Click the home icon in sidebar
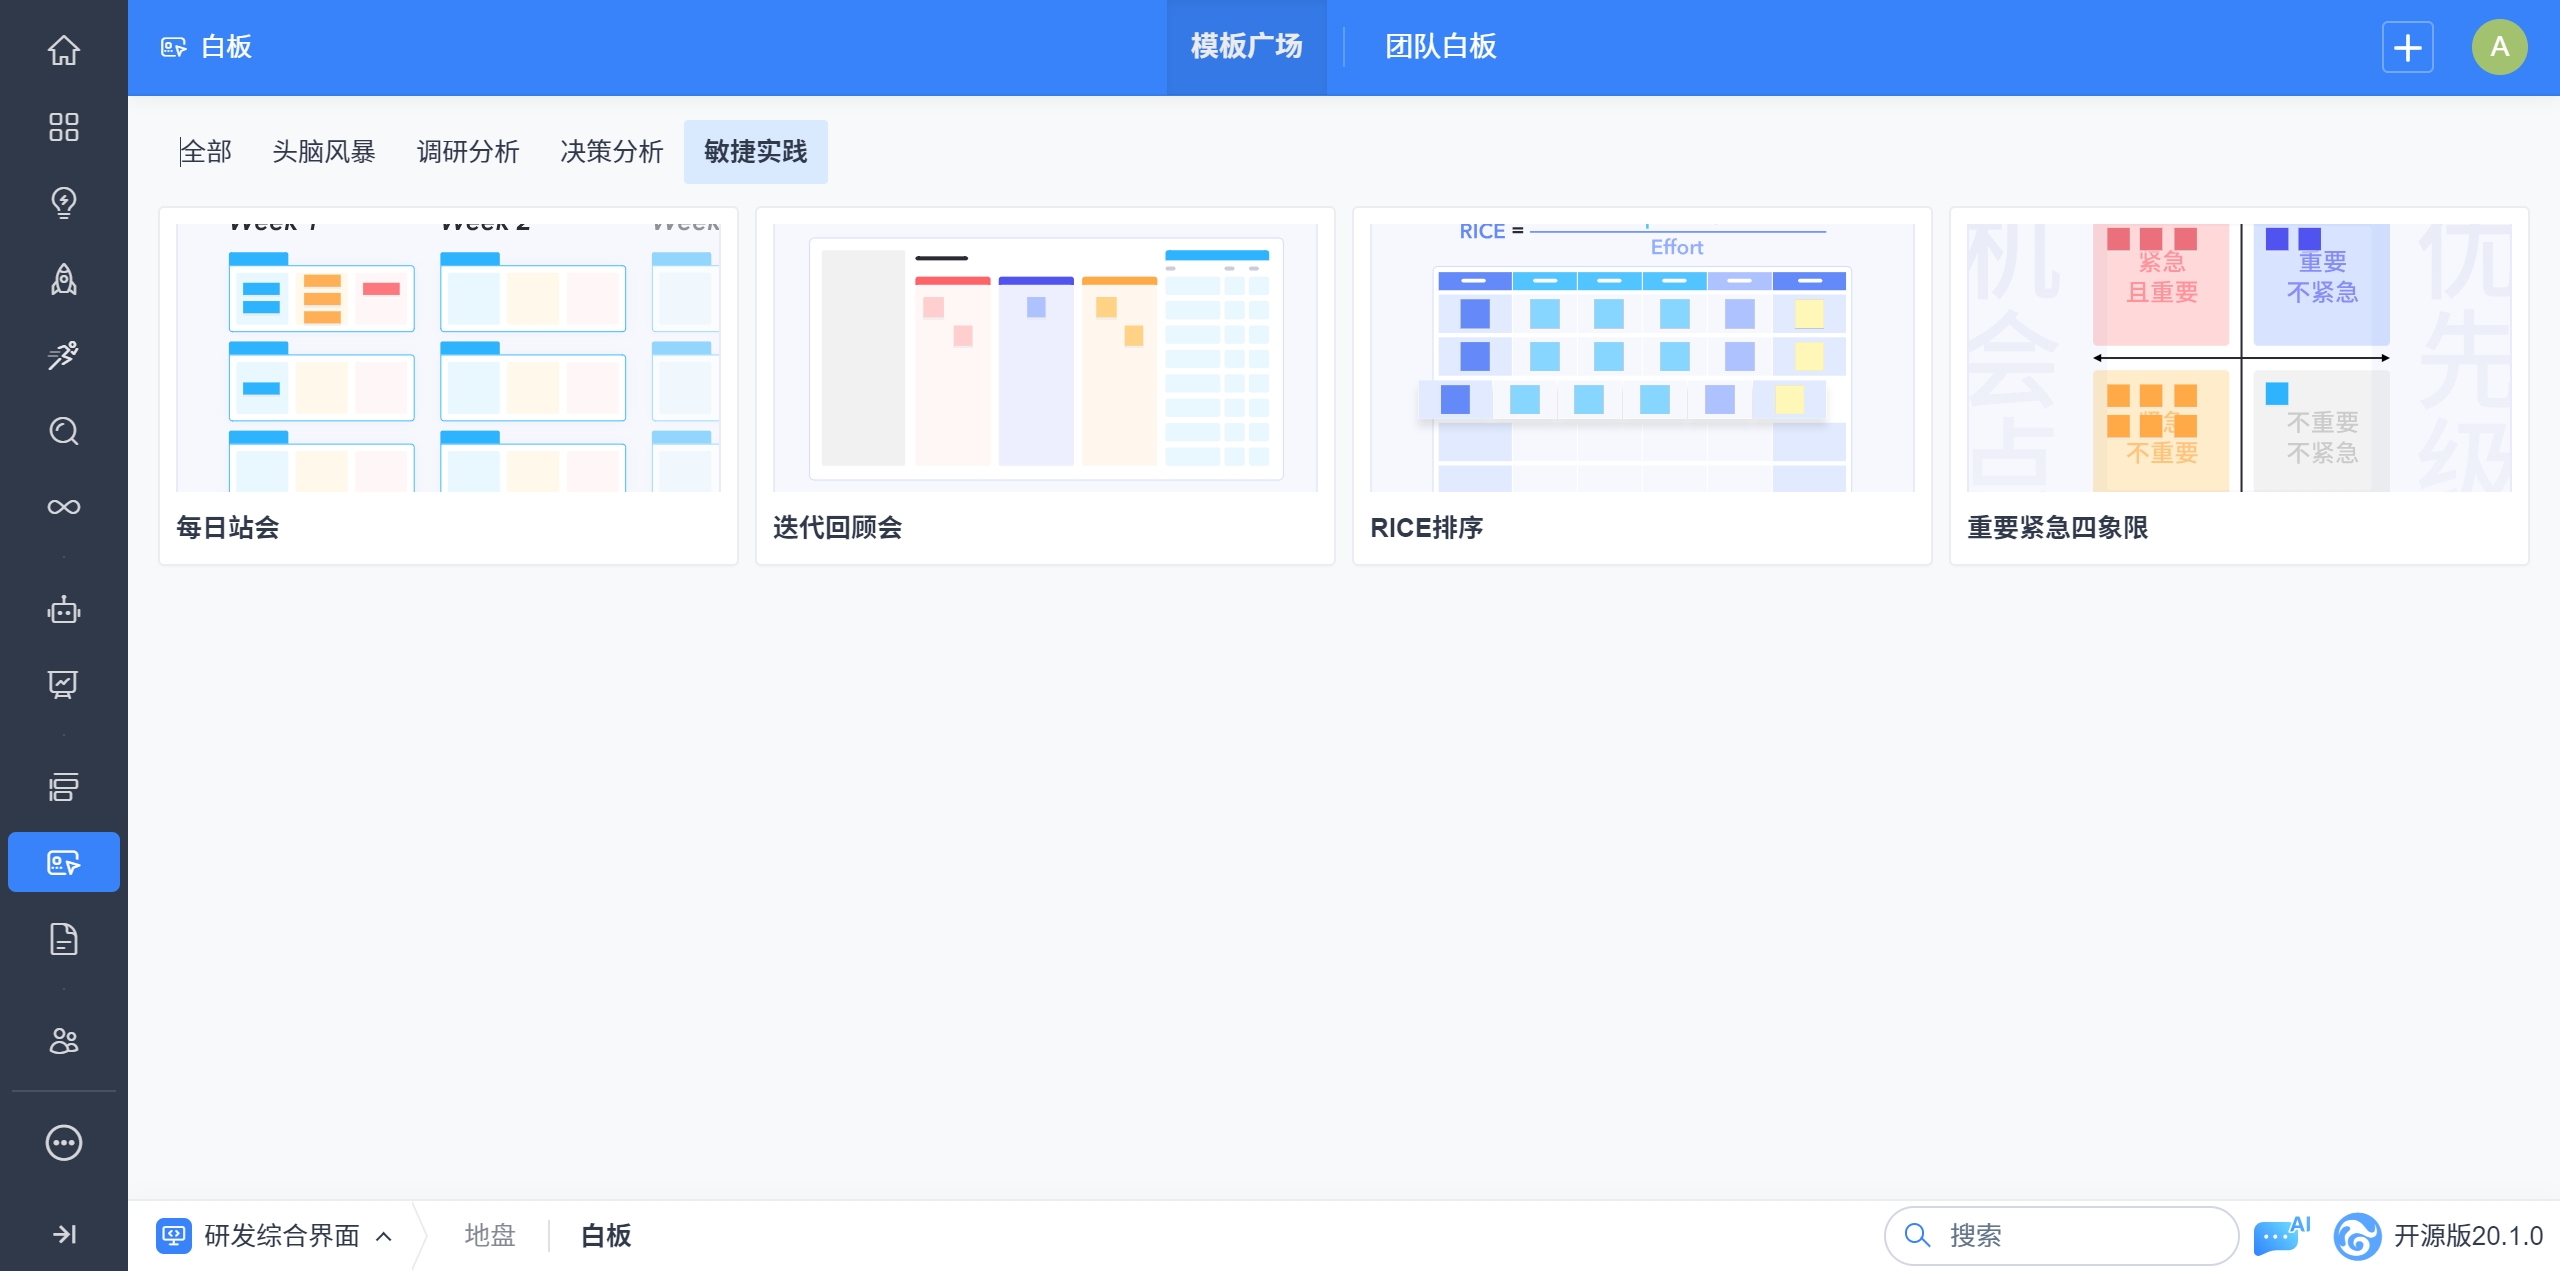This screenshot has height=1271, width=2560. [x=64, y=50]
